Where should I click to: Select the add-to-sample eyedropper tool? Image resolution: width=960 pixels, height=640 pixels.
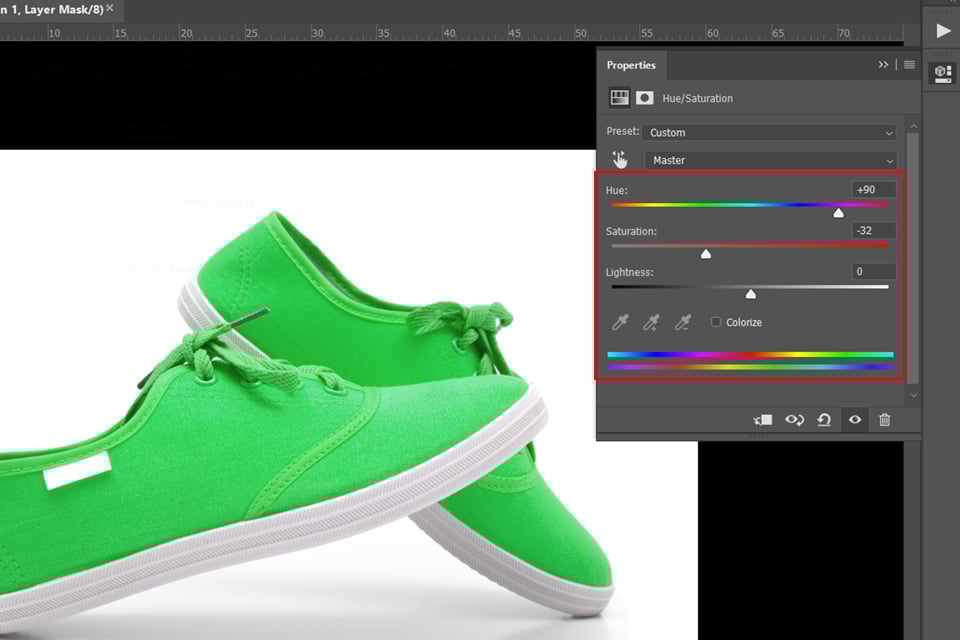[x=652, y=322]
